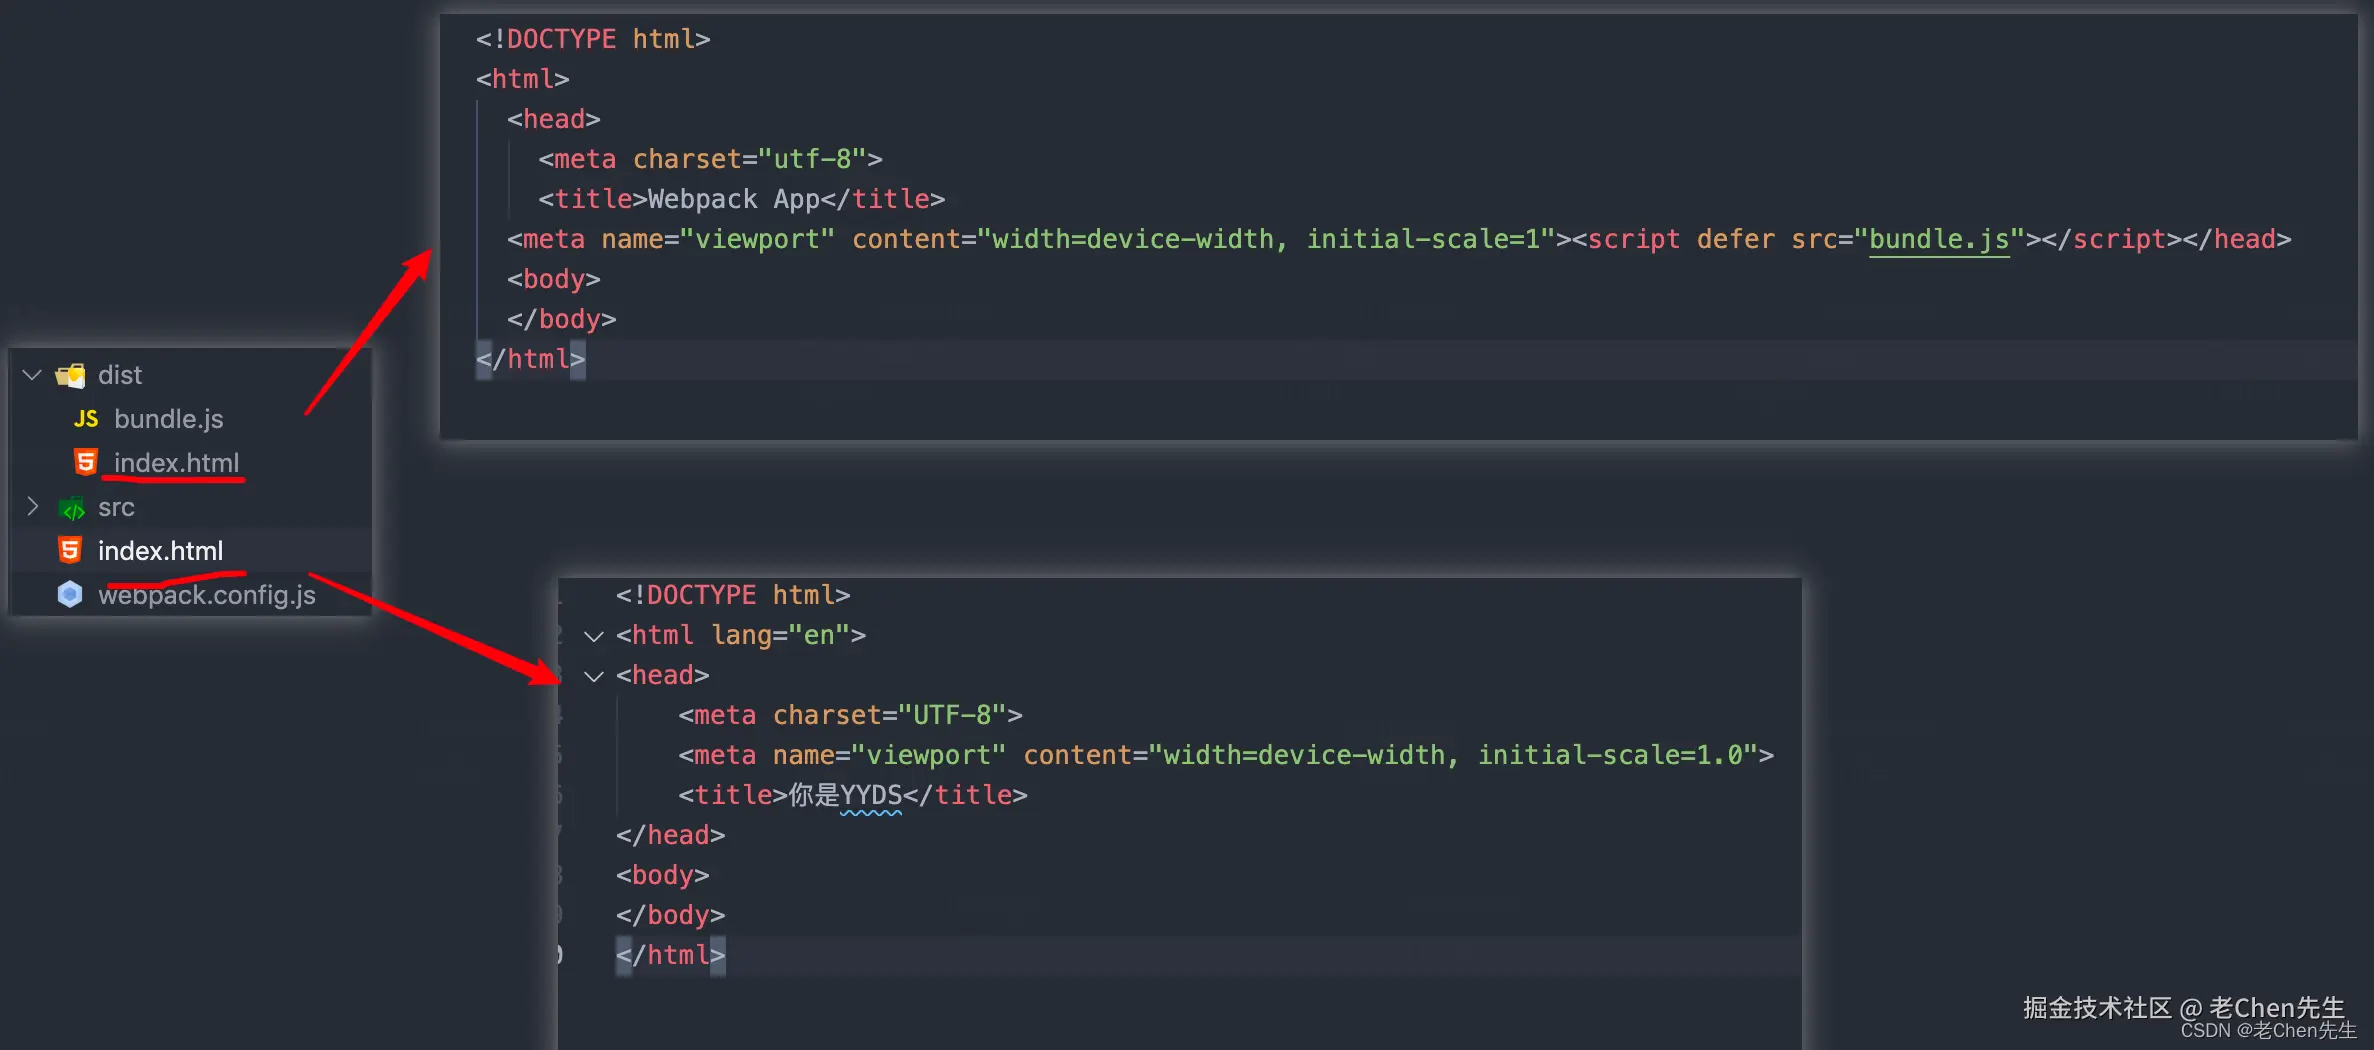
Task: Expand the src folder chevron
Action: coord(32,507)
